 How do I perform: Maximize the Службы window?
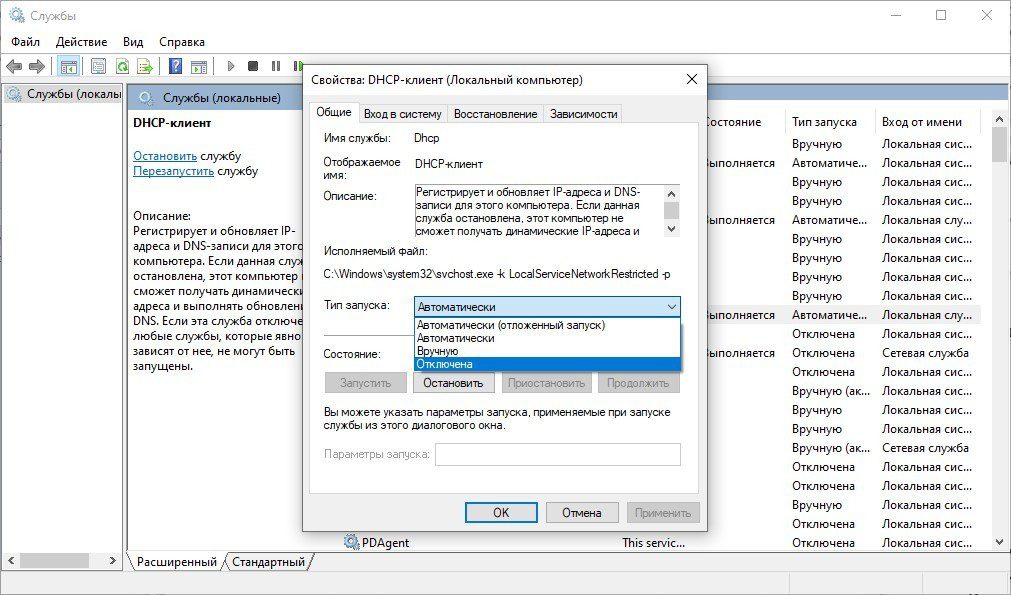941,15
